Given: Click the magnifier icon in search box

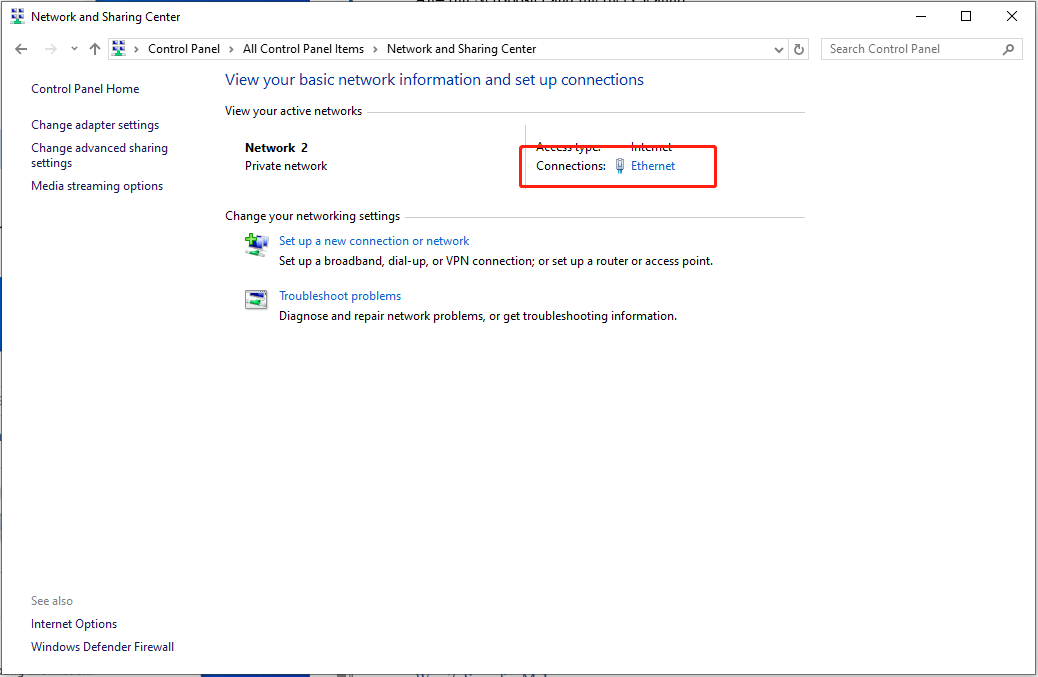Looking at the screenshot, I should 1008,49.
